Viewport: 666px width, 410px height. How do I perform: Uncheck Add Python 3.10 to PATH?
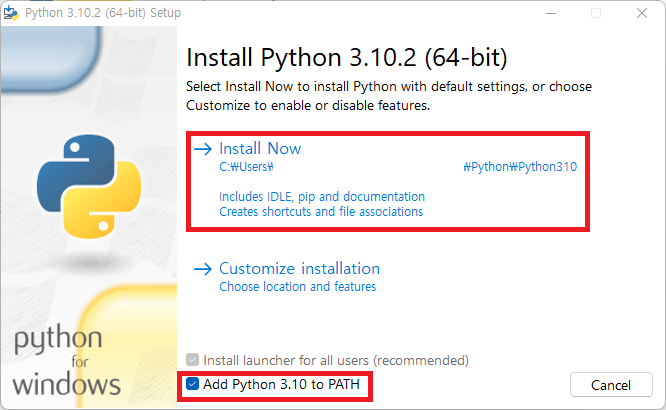[x=192, y=384]
